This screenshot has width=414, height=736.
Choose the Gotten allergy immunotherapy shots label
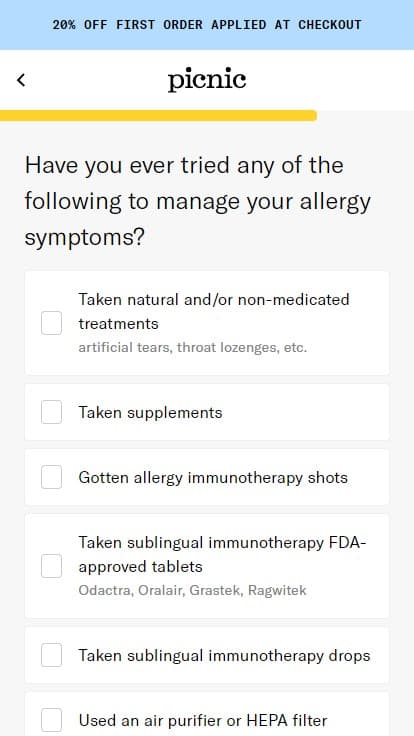(x=213, y=477)
